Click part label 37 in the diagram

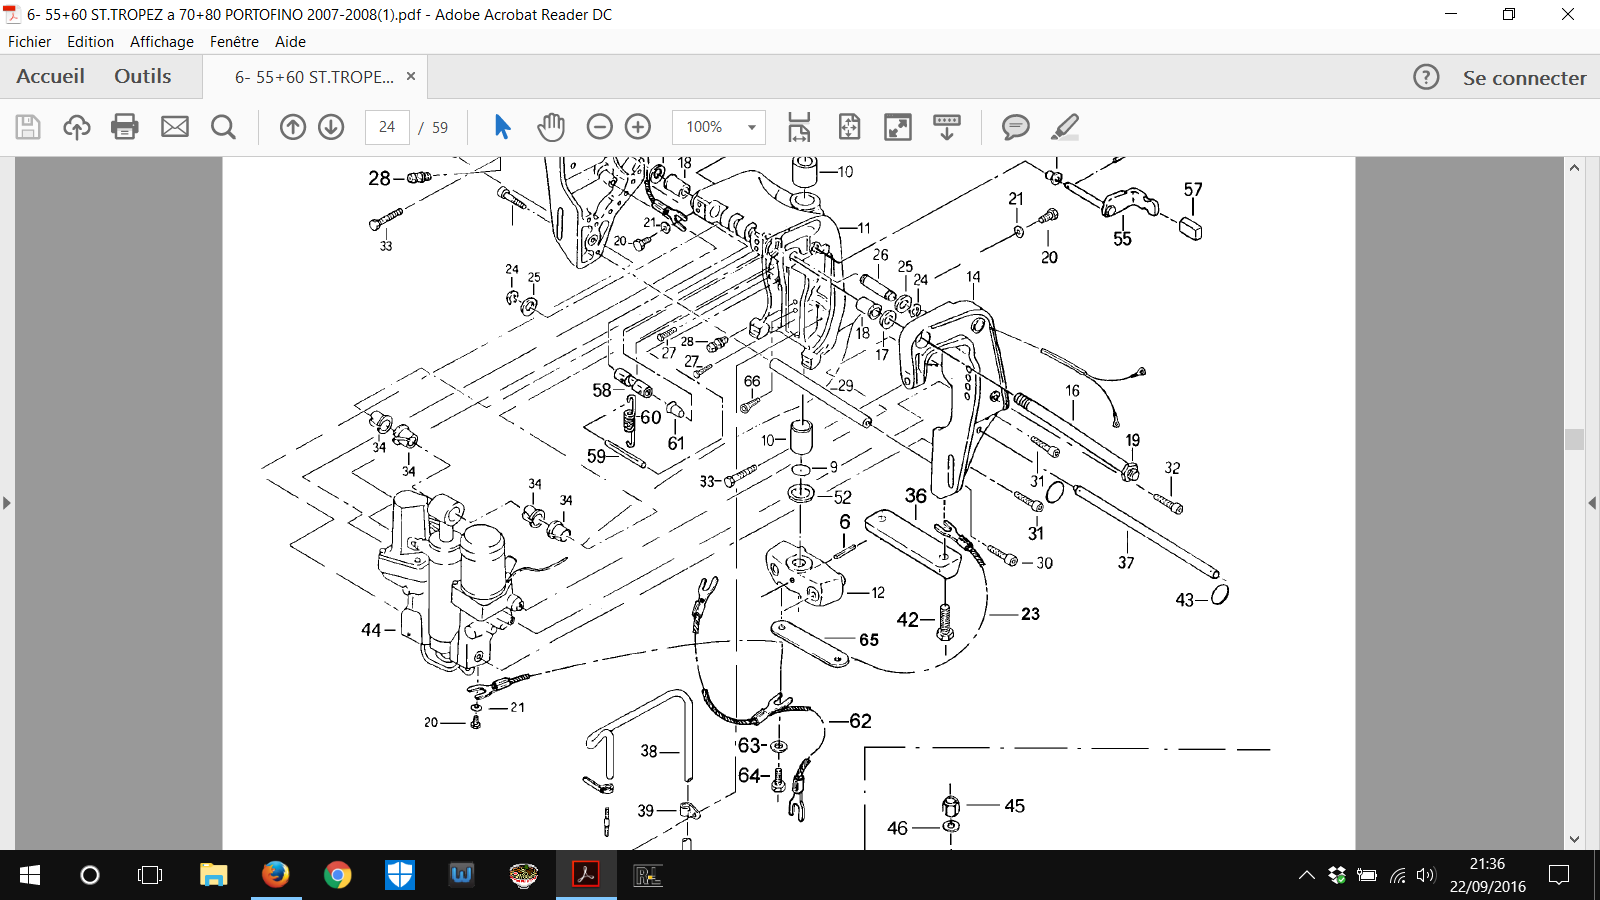[x=1126, y=563]
